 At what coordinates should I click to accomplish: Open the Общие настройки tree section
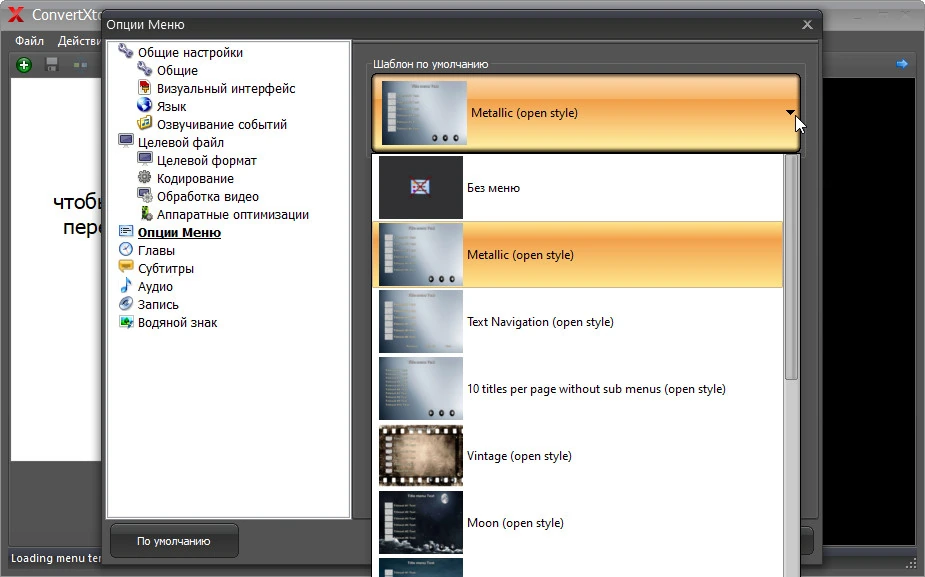click(190, 53)
